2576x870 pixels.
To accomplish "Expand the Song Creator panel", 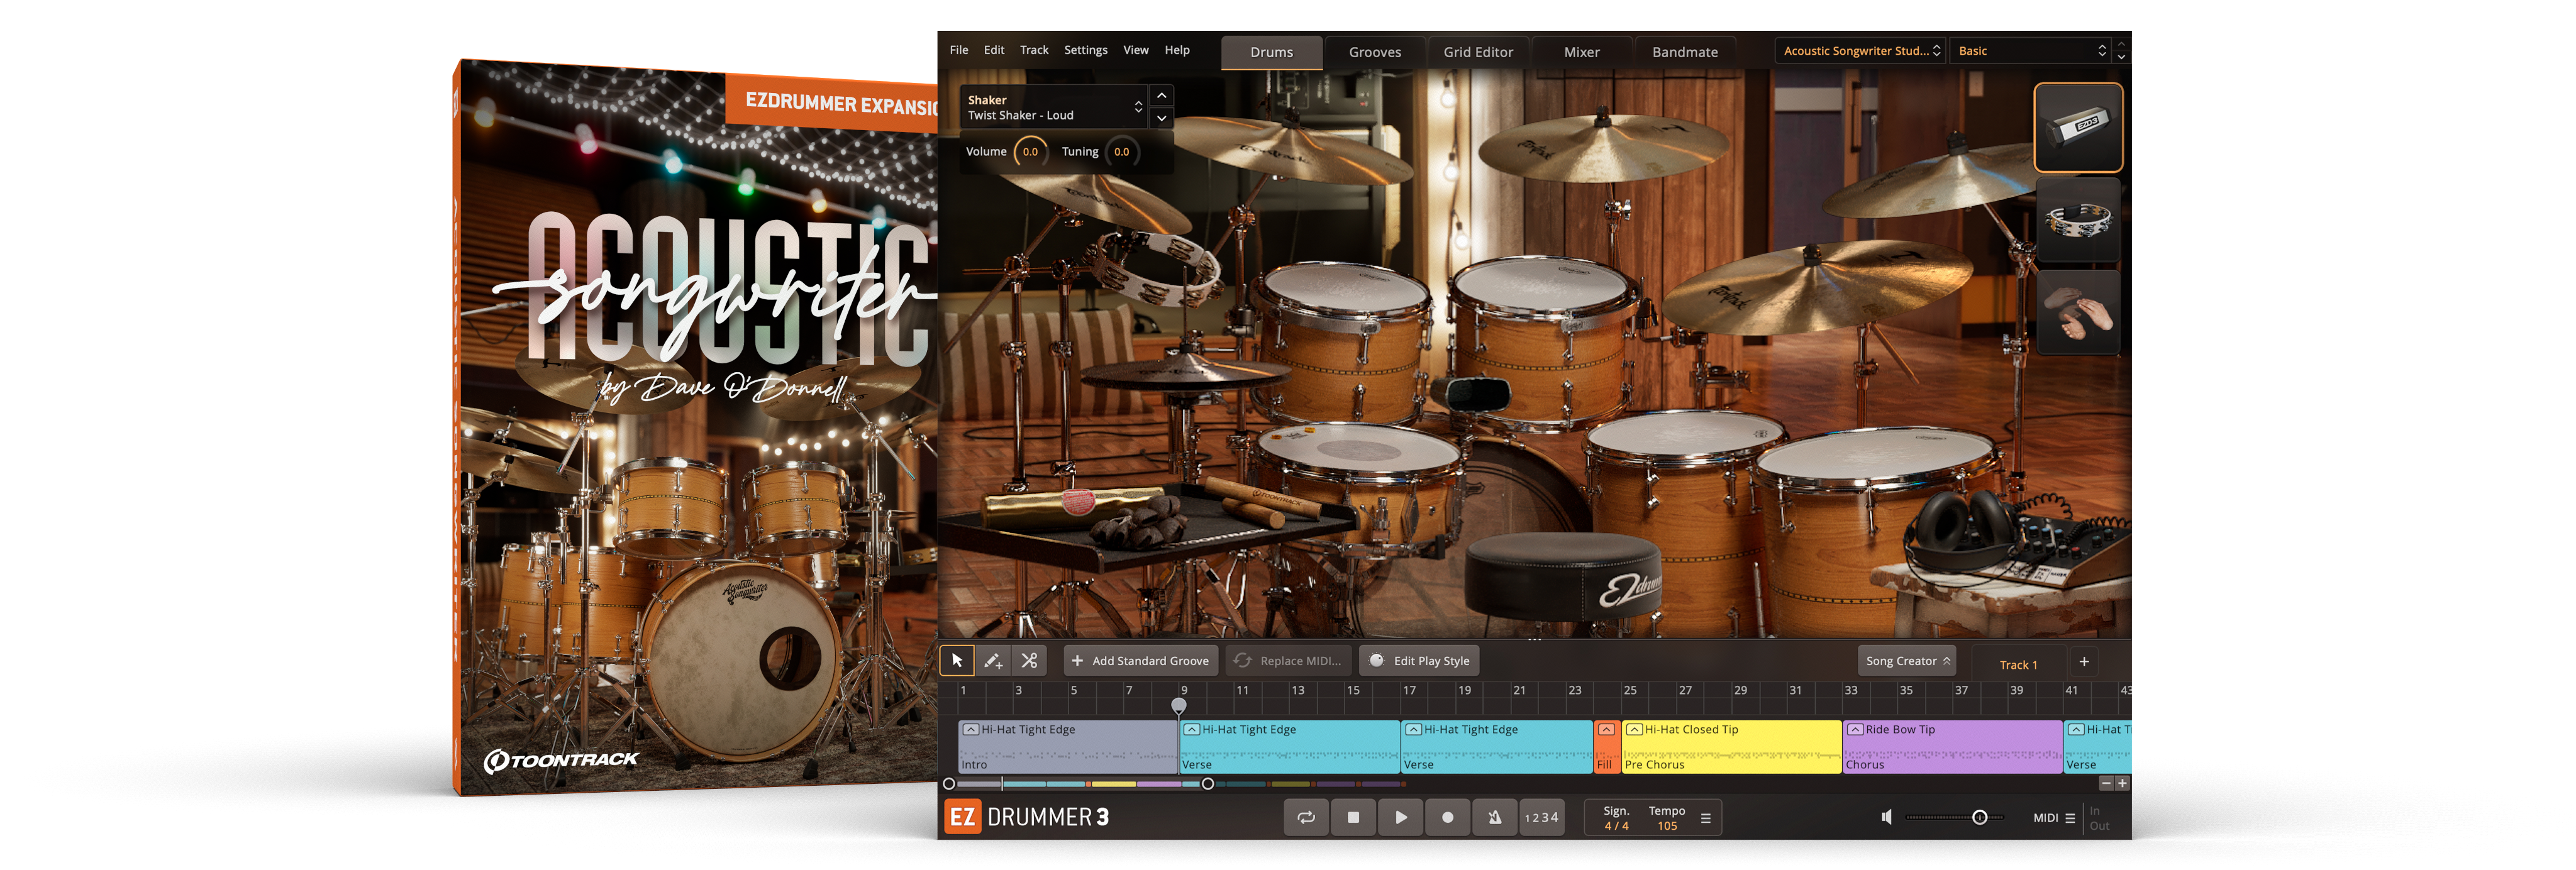I will coord(1906,661).
